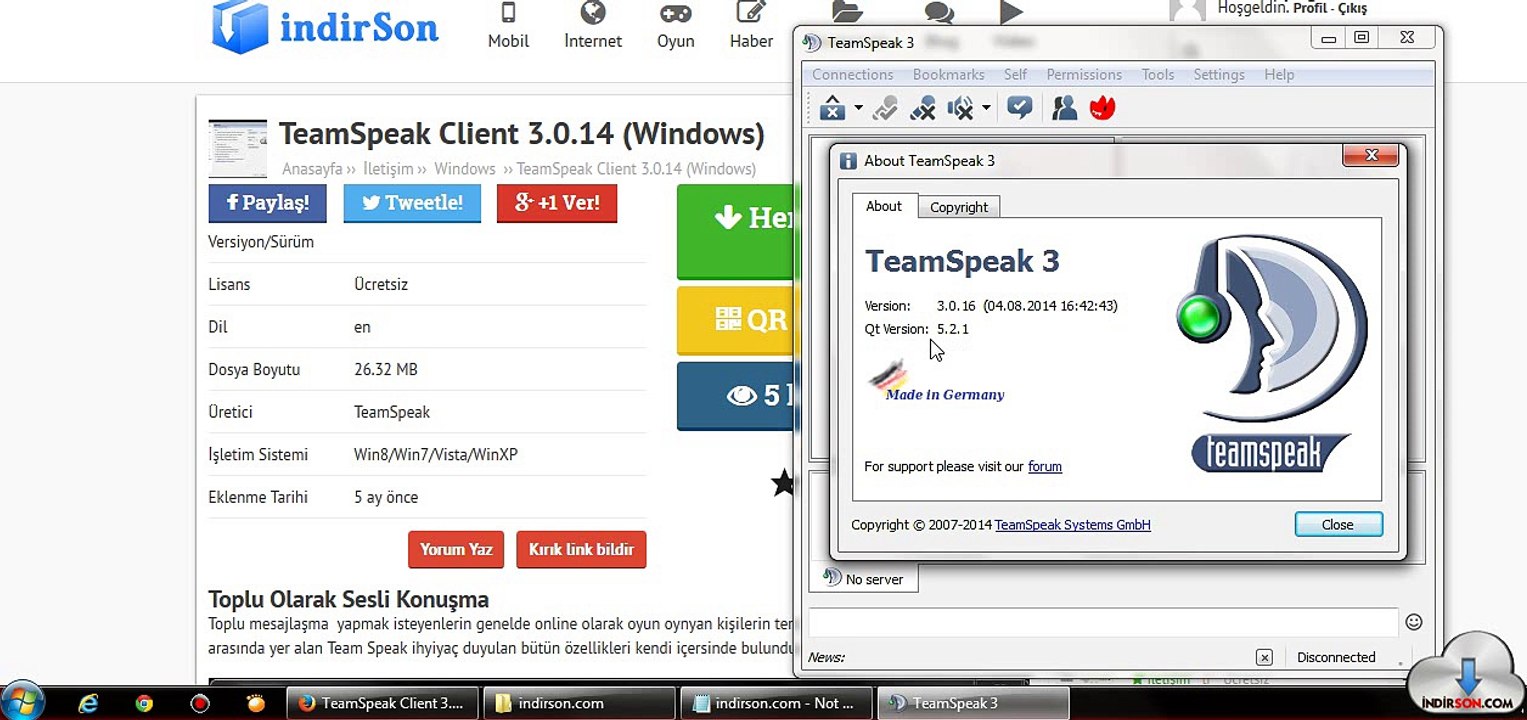1527x720 pixels.
Task: Dismiss the news ticker close icon
Action: point(1264,657)
